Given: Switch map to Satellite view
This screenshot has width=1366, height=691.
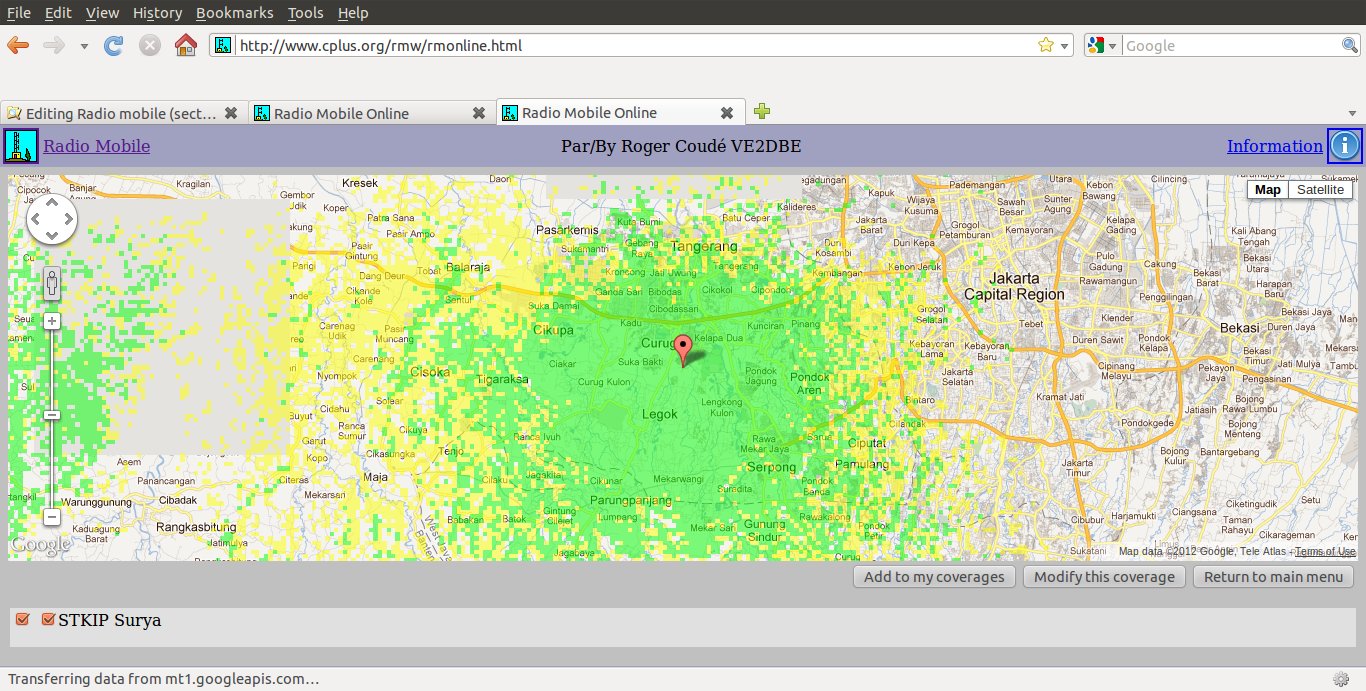Looking at the screenshot, I should (x=1320, y=190).
